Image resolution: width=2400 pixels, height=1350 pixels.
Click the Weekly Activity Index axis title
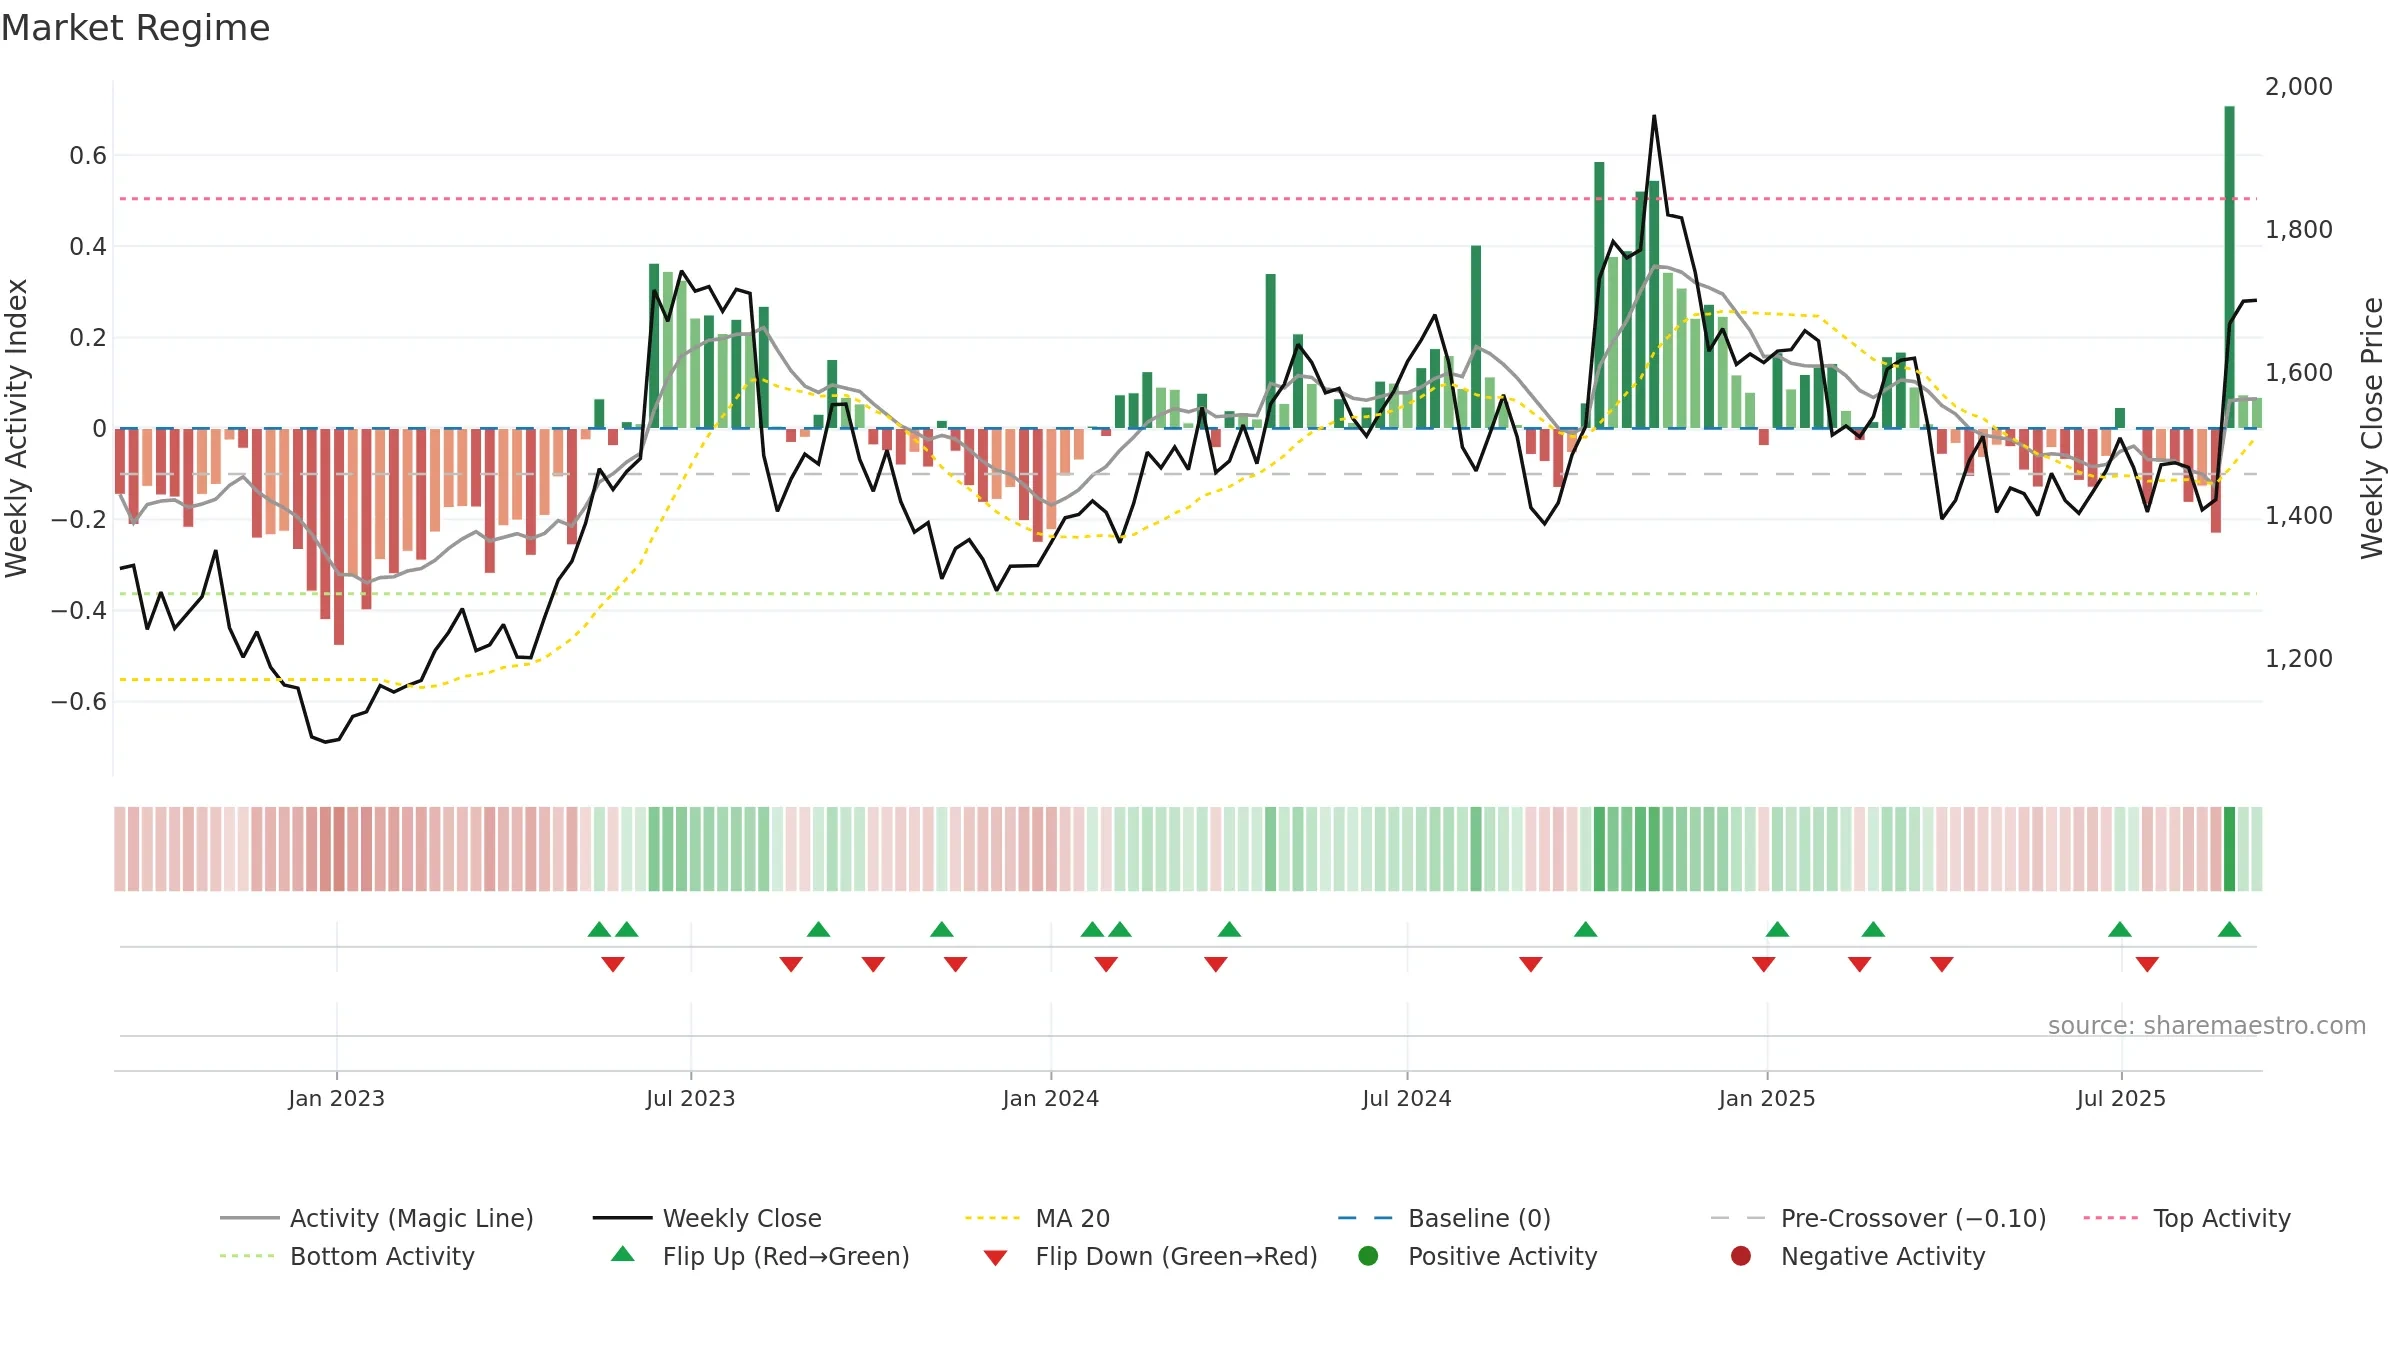(x=16, y=428)
